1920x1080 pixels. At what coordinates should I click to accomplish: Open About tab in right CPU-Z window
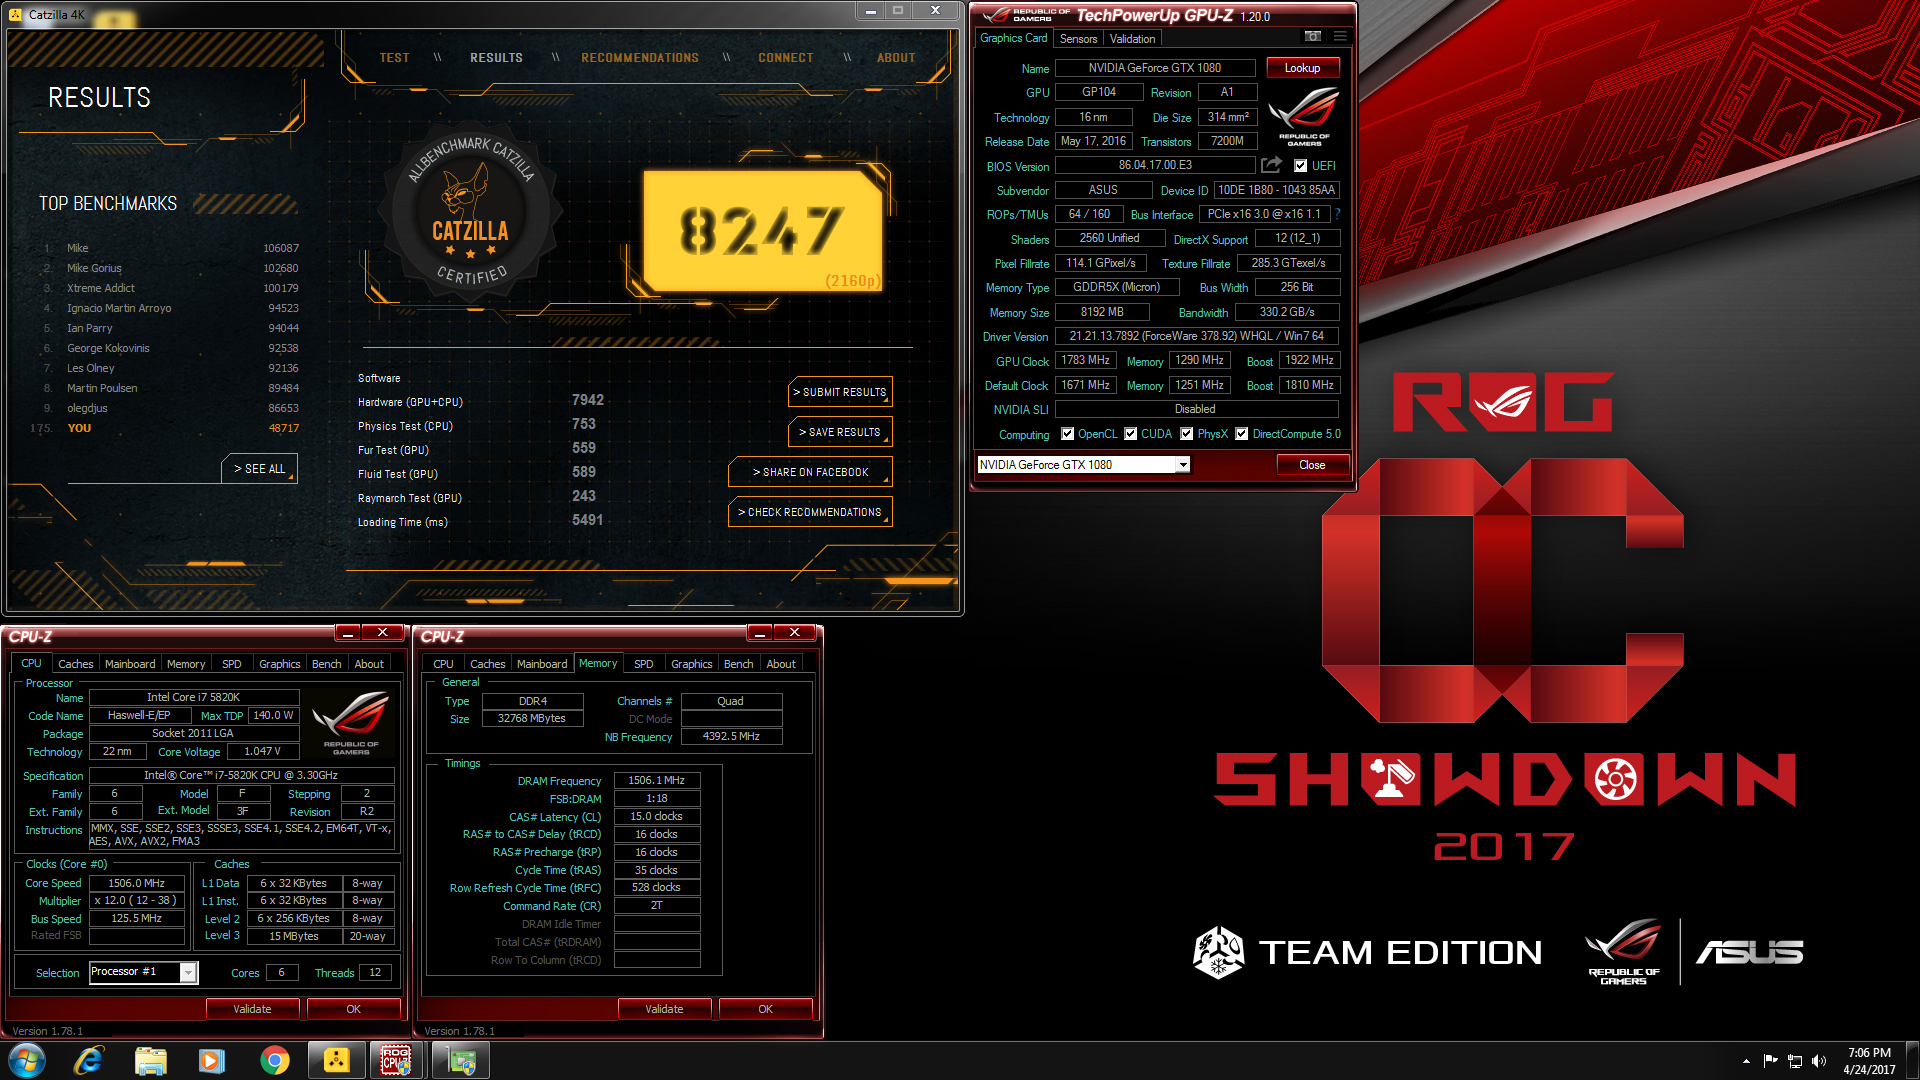781,664
